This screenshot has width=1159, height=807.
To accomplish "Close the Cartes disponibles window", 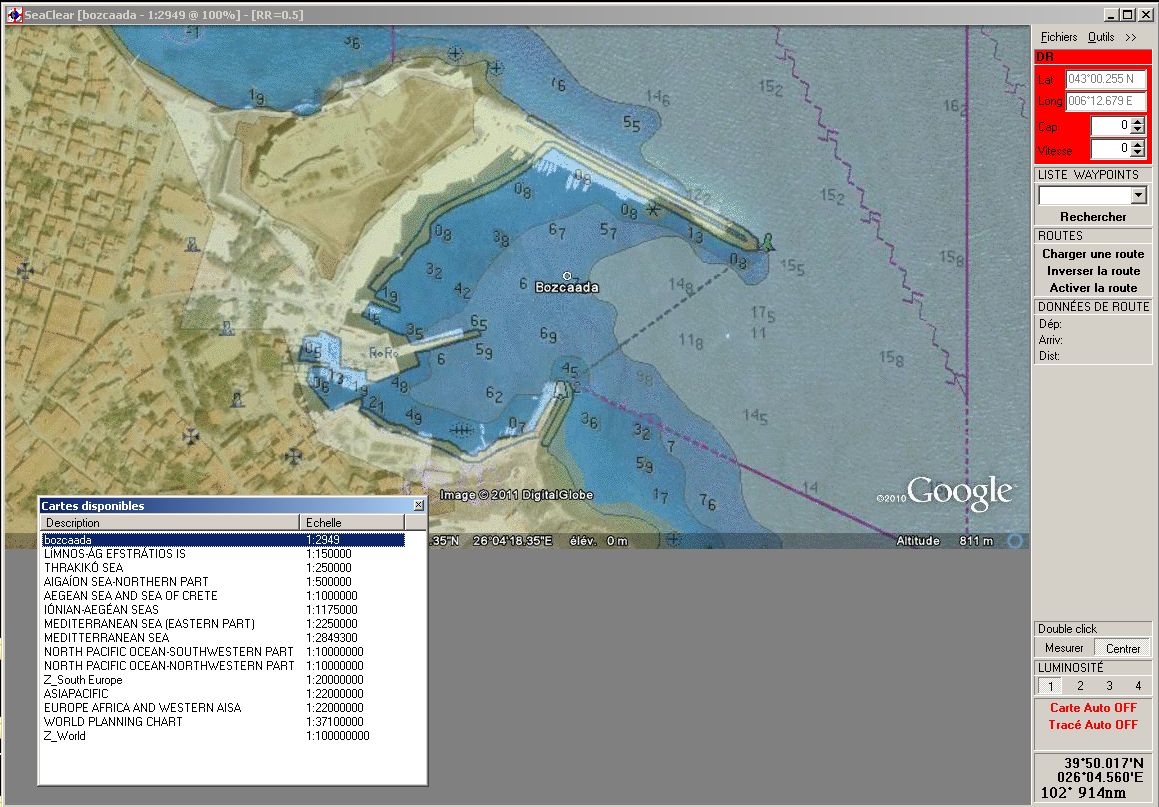I will click(418, 505).
